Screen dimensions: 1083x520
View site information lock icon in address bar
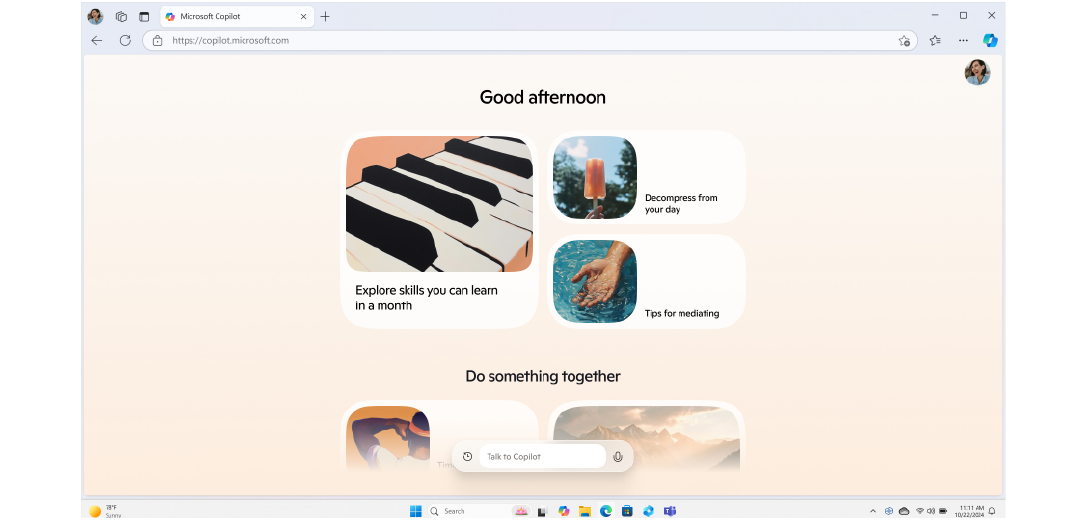(158, 41)
